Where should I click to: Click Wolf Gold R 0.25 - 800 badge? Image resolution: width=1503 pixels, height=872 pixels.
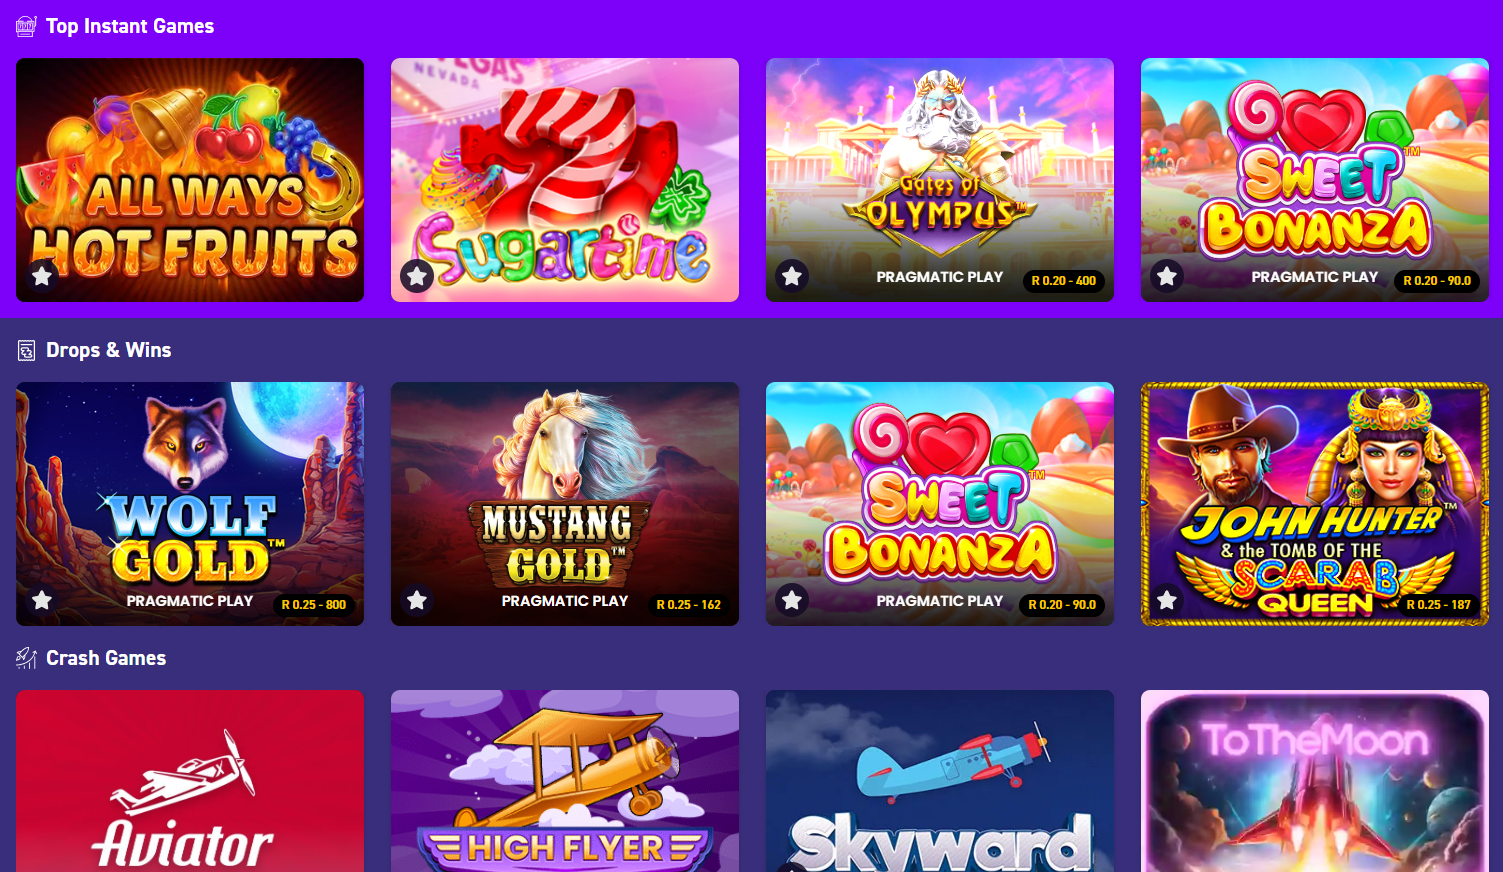pos(314,605)
